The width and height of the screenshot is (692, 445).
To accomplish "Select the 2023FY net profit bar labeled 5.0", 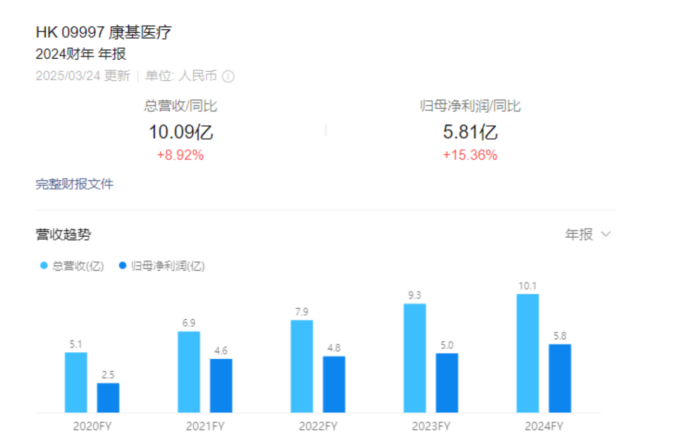I will click(x=447, y=383).
